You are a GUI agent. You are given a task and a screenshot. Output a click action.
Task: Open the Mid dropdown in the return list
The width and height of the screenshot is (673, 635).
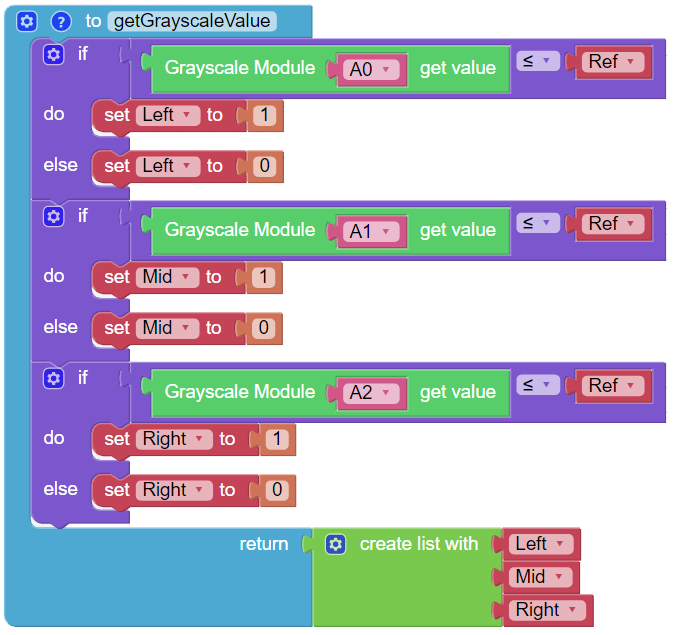[x=541, y=577]
